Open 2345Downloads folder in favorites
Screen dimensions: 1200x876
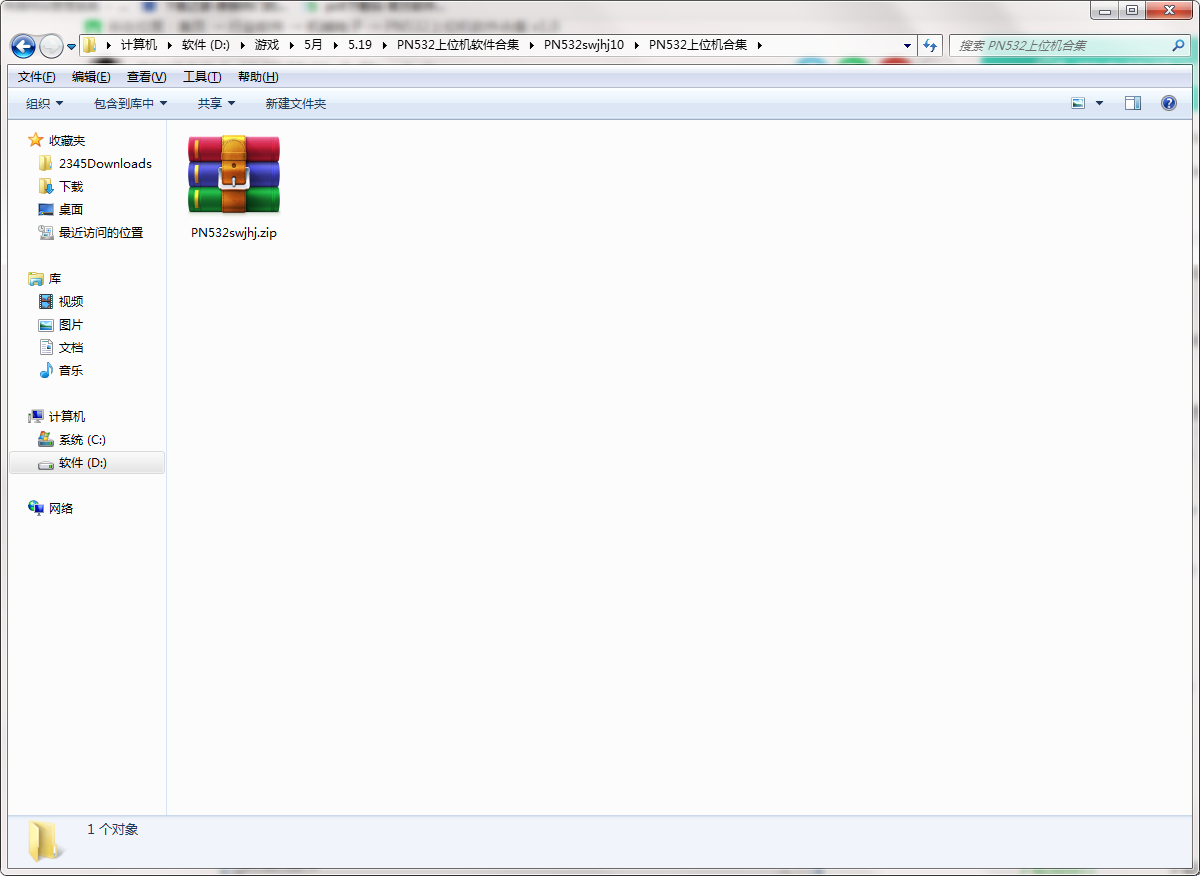pos(104,163)
